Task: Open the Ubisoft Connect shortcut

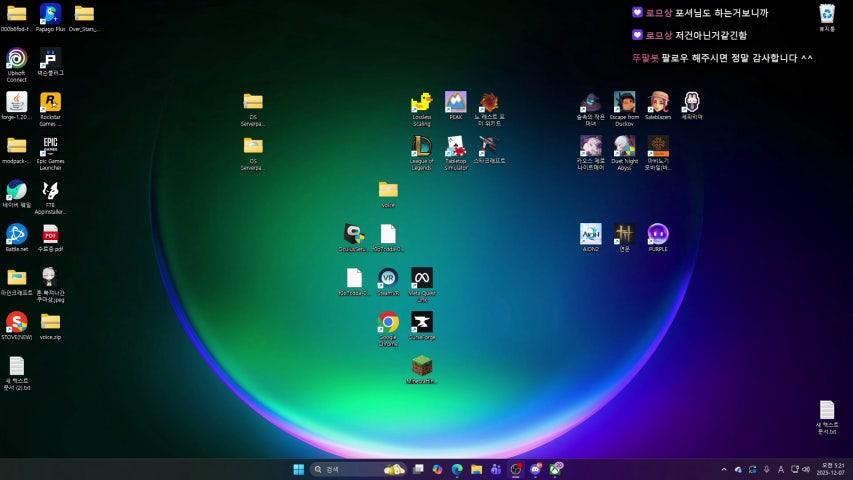Action: click(x=16, y=58)
